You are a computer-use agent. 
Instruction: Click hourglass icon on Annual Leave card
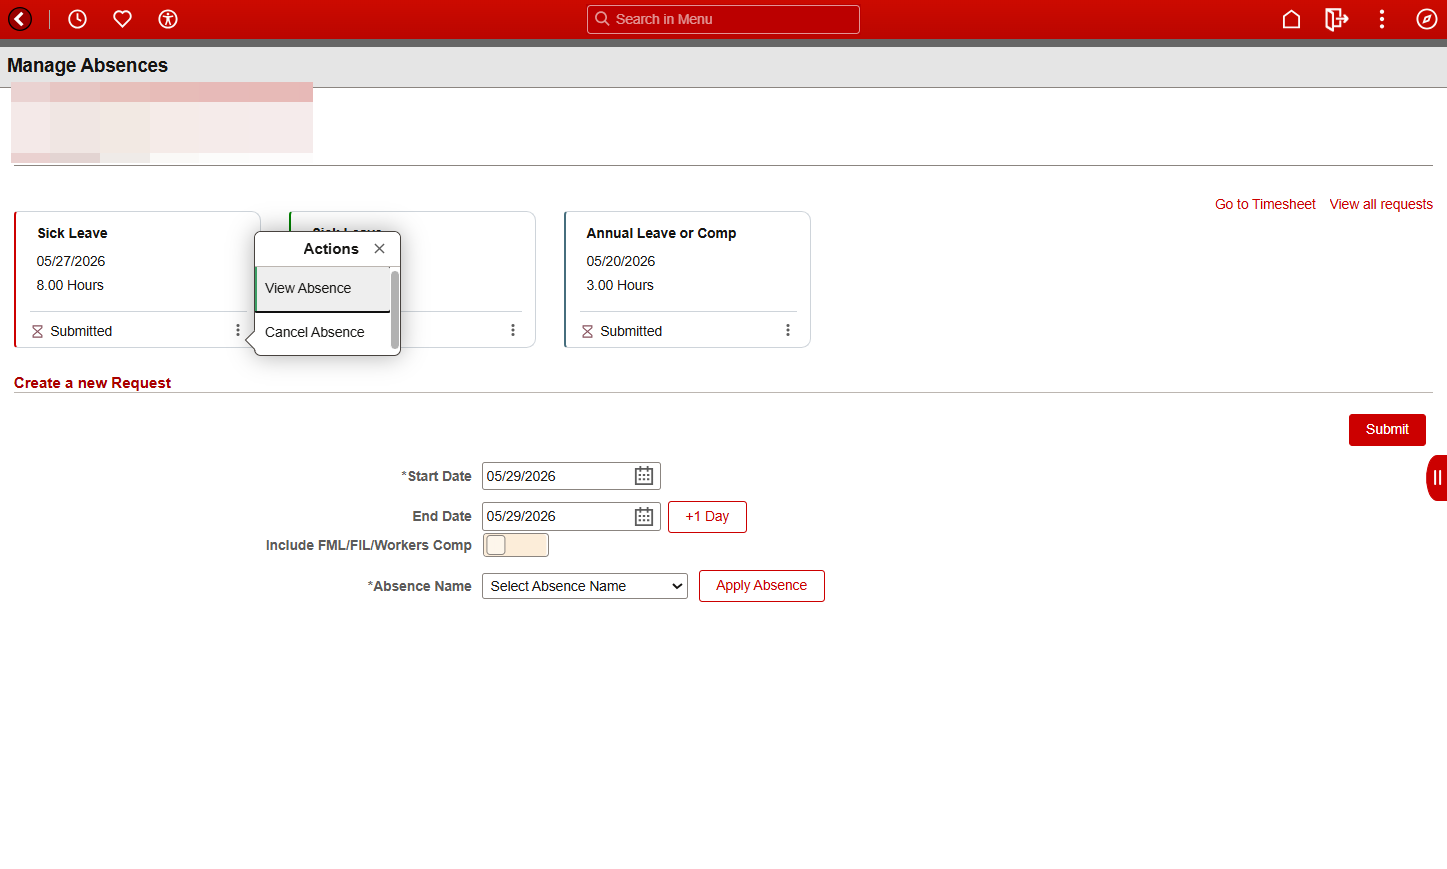click(588, 331)
